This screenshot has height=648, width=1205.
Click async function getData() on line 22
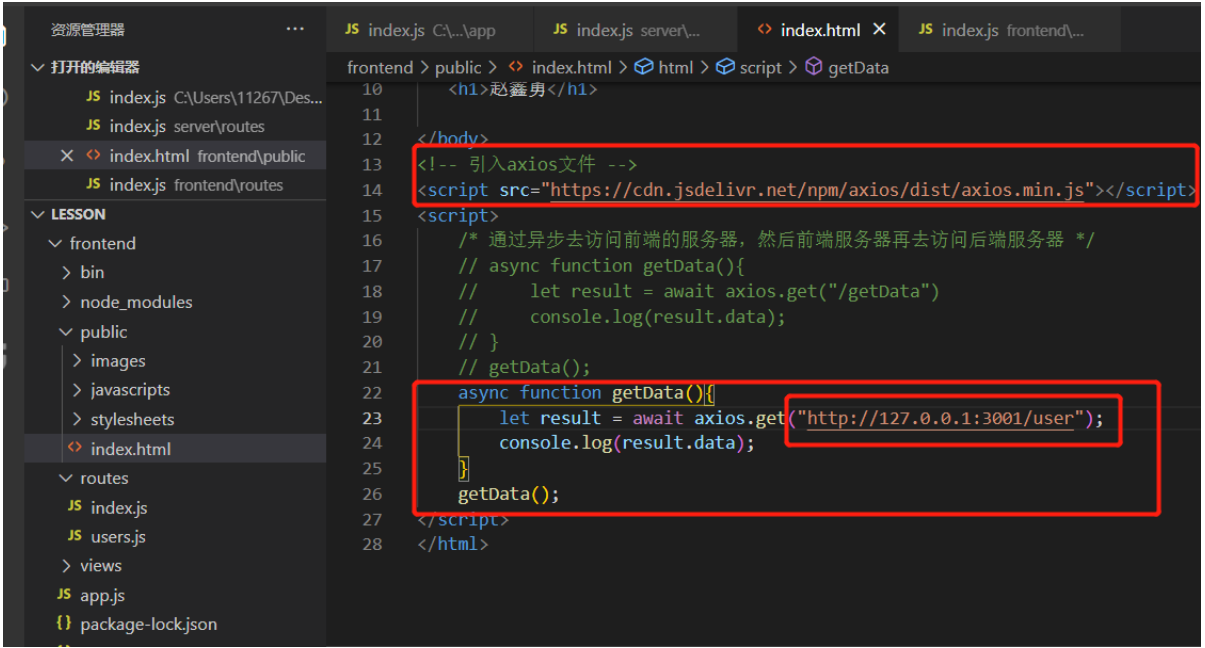587,392
